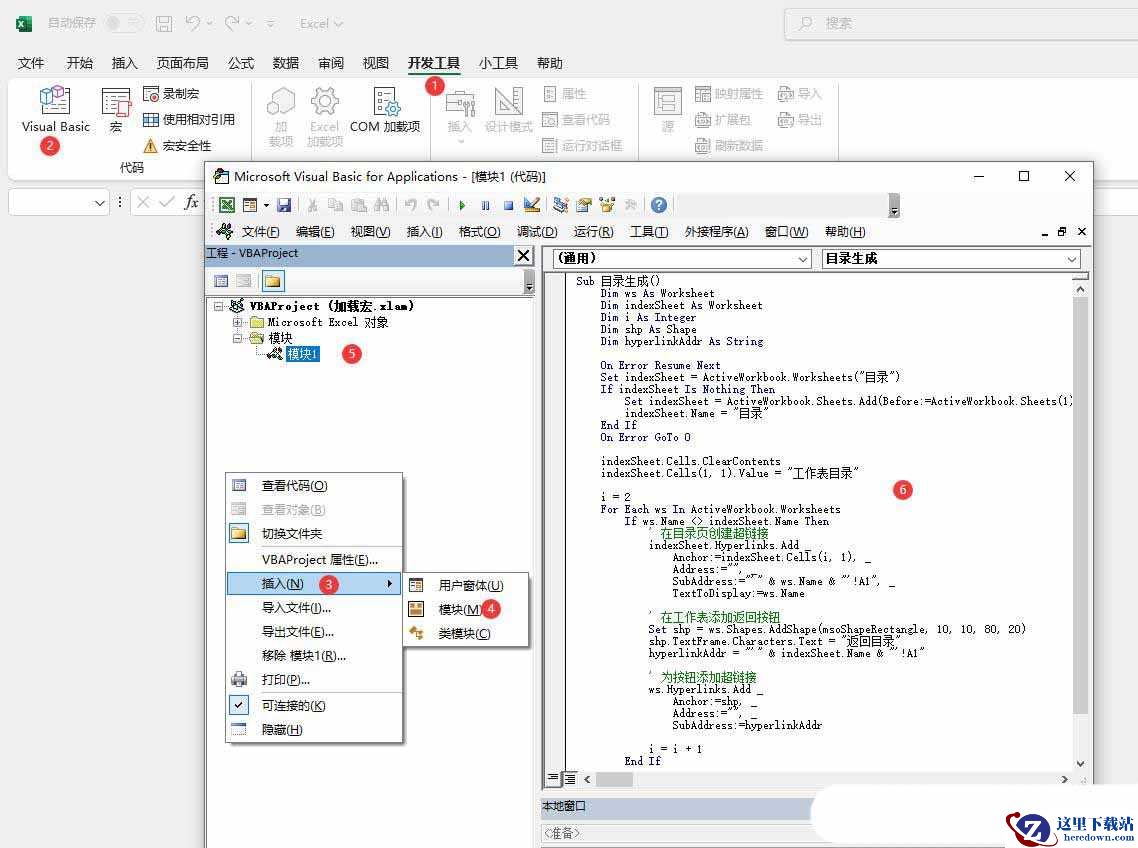This screenshot has height=848, width=1138.
Task: Choose 移除 模块1(R)... in context menu
Action: [314, 656]
